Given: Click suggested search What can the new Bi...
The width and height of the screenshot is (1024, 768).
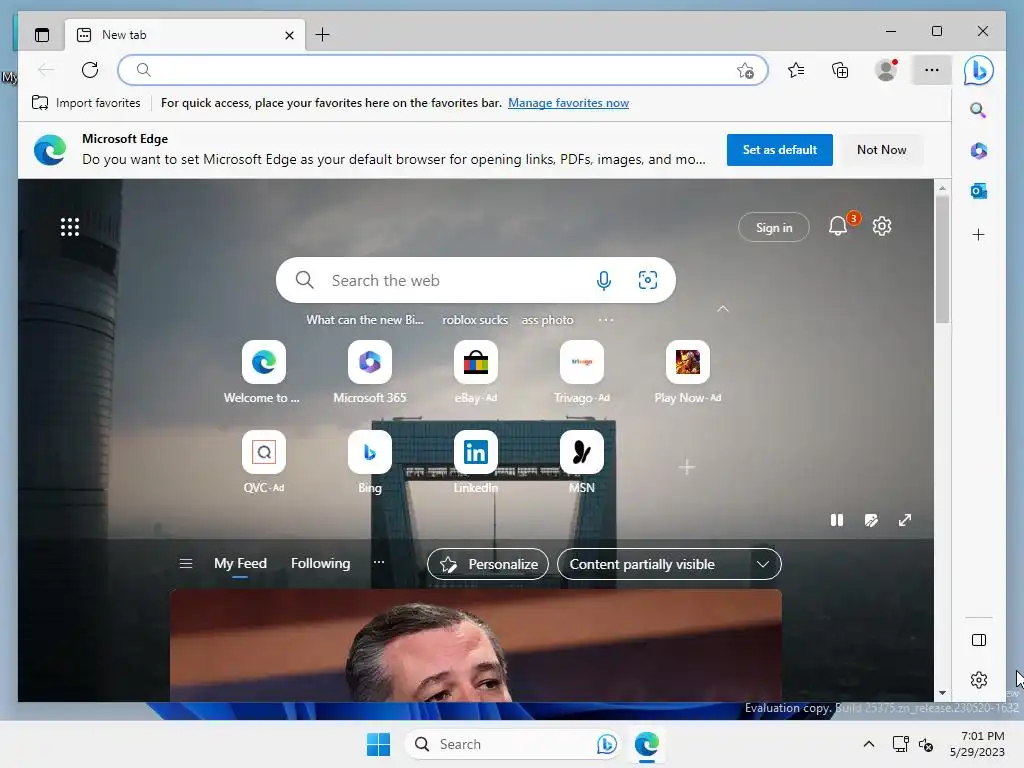Looking at the screenshot, I should tap(365, 320).
